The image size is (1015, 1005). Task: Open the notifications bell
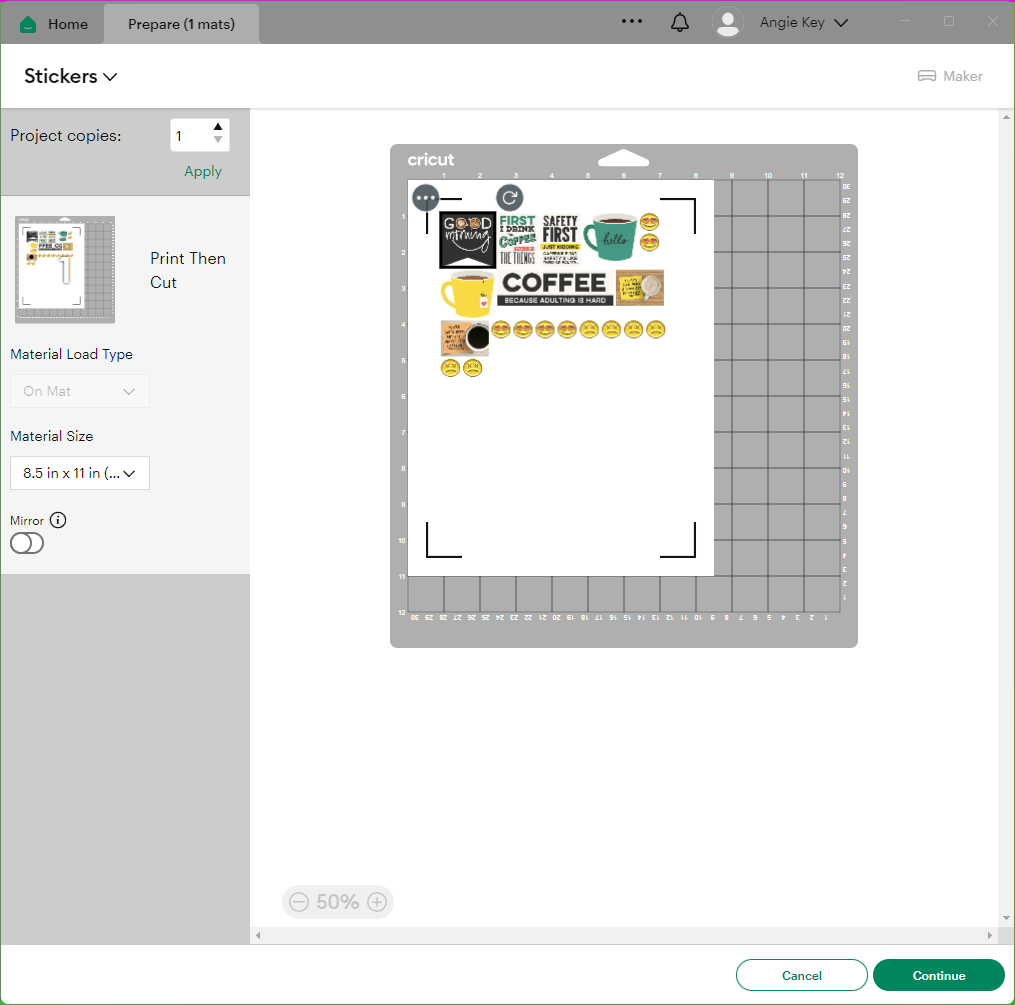680,23
